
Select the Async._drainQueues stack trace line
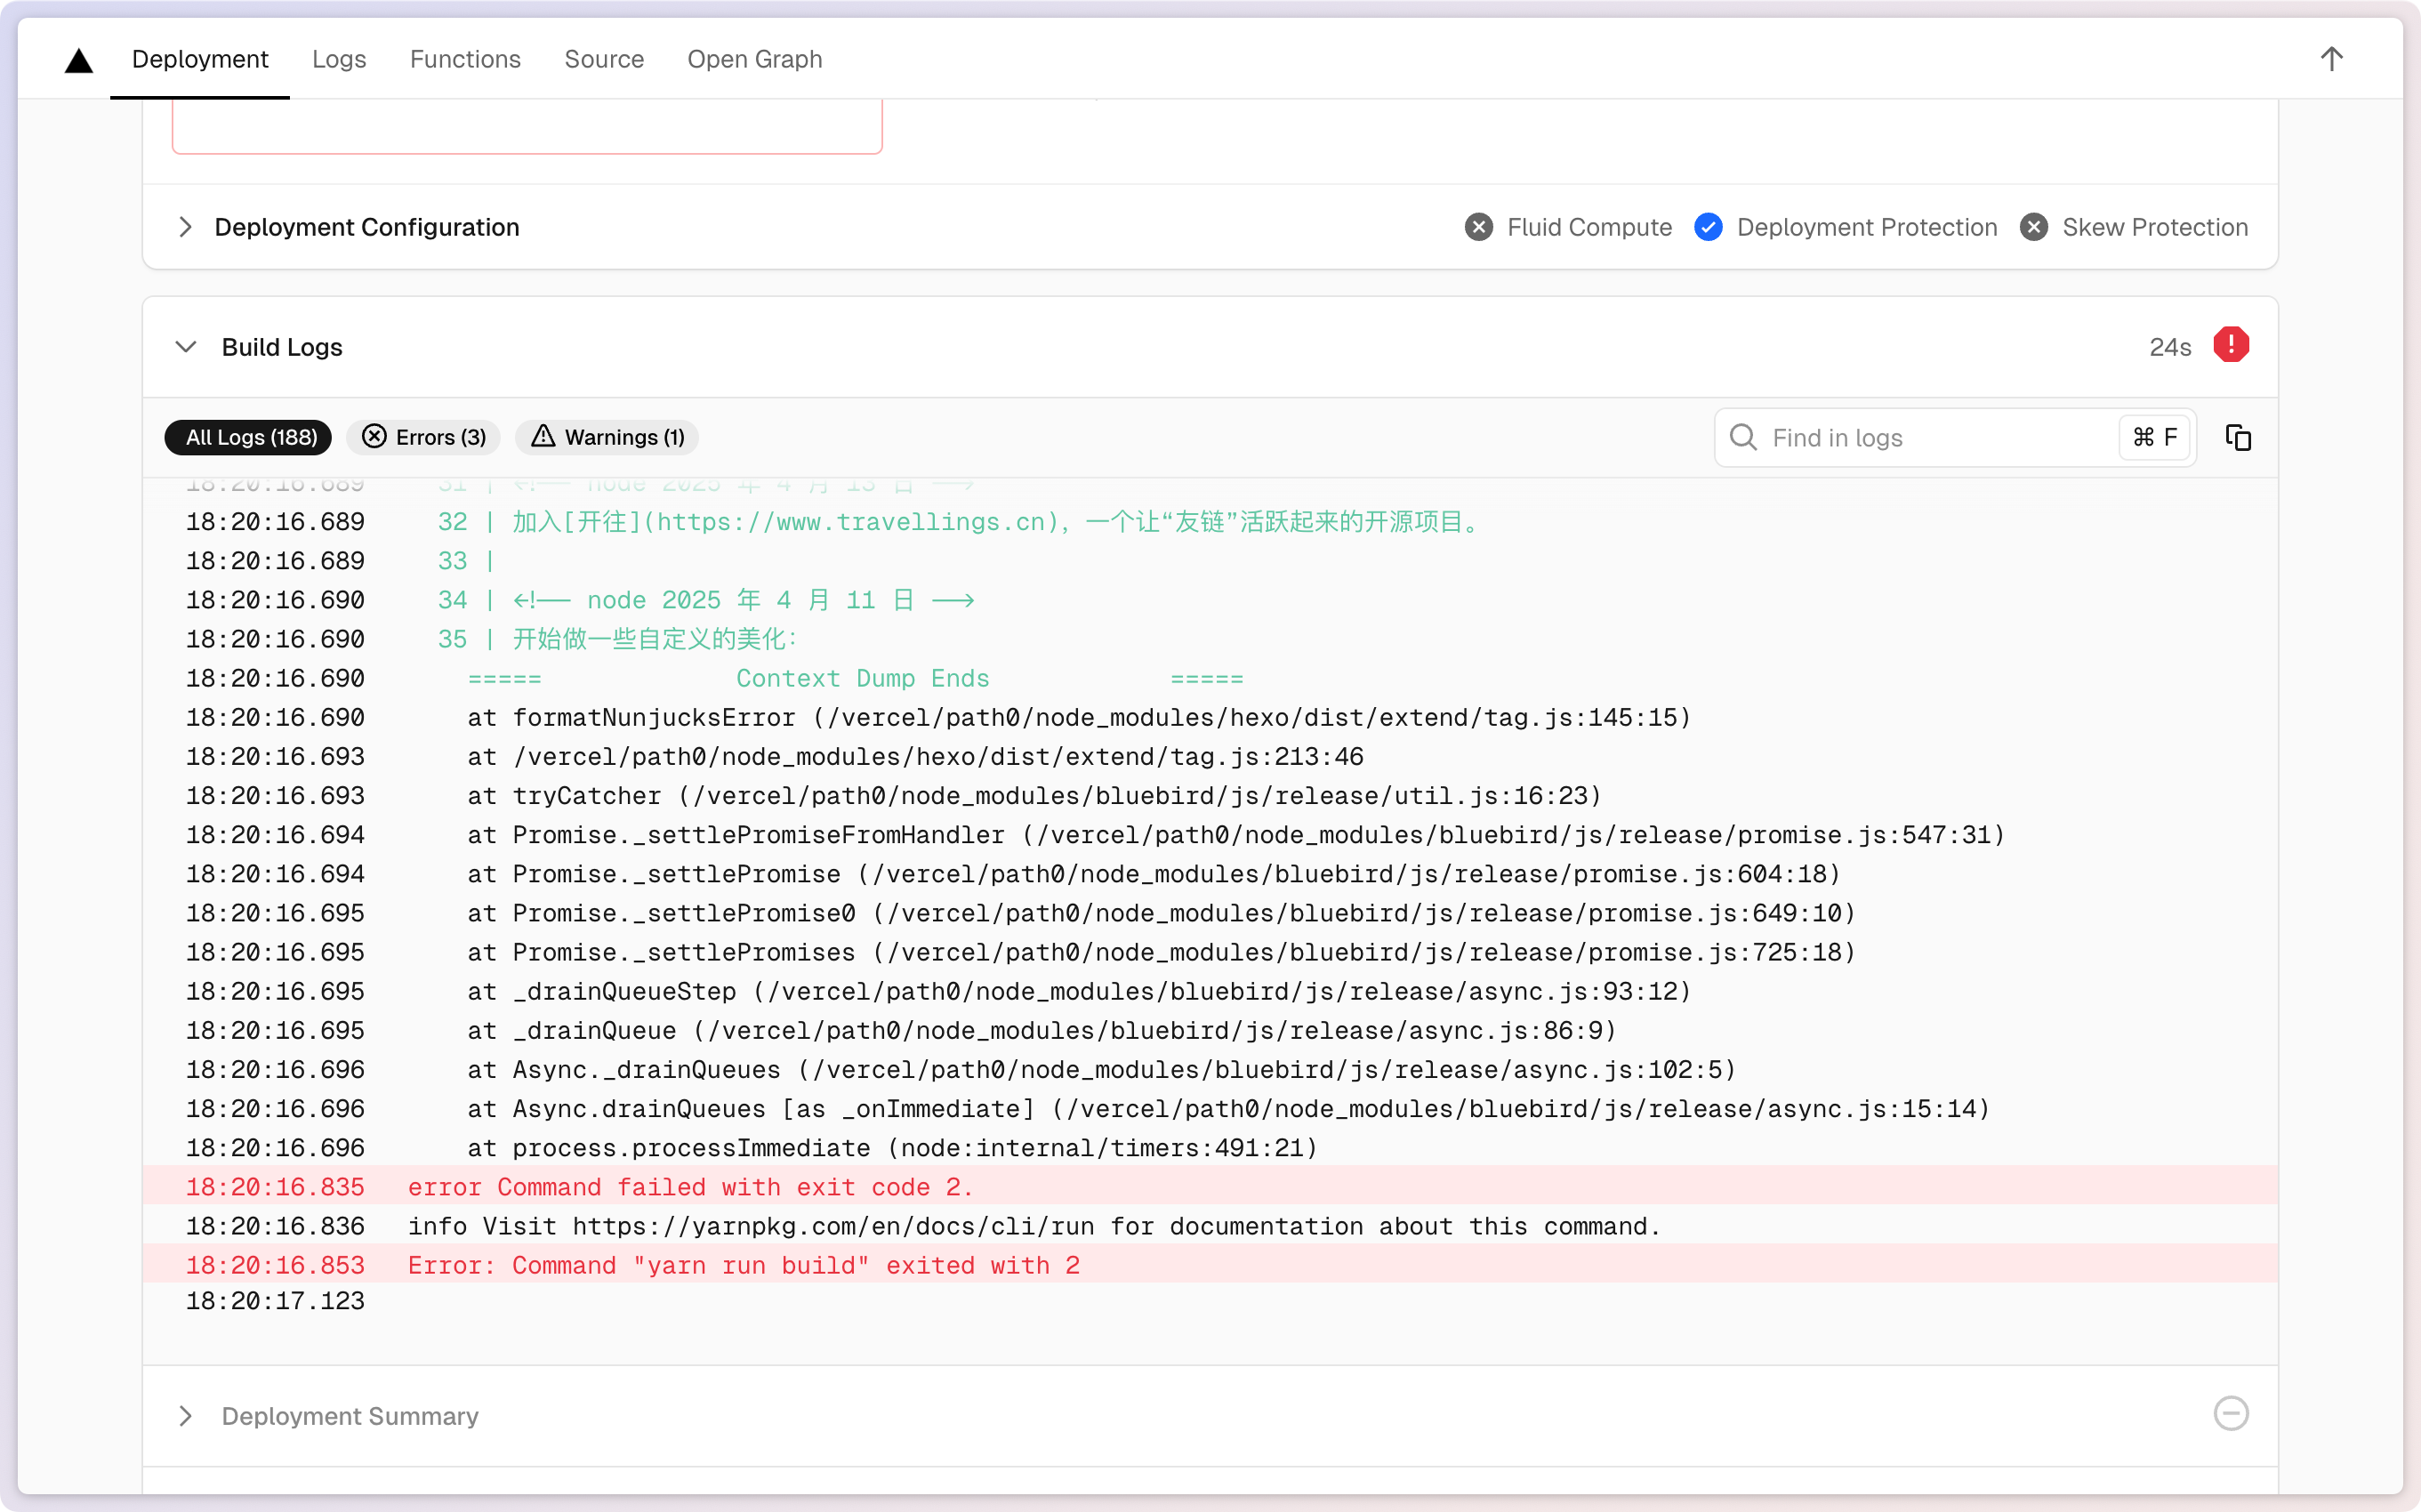point(1210,1070)
